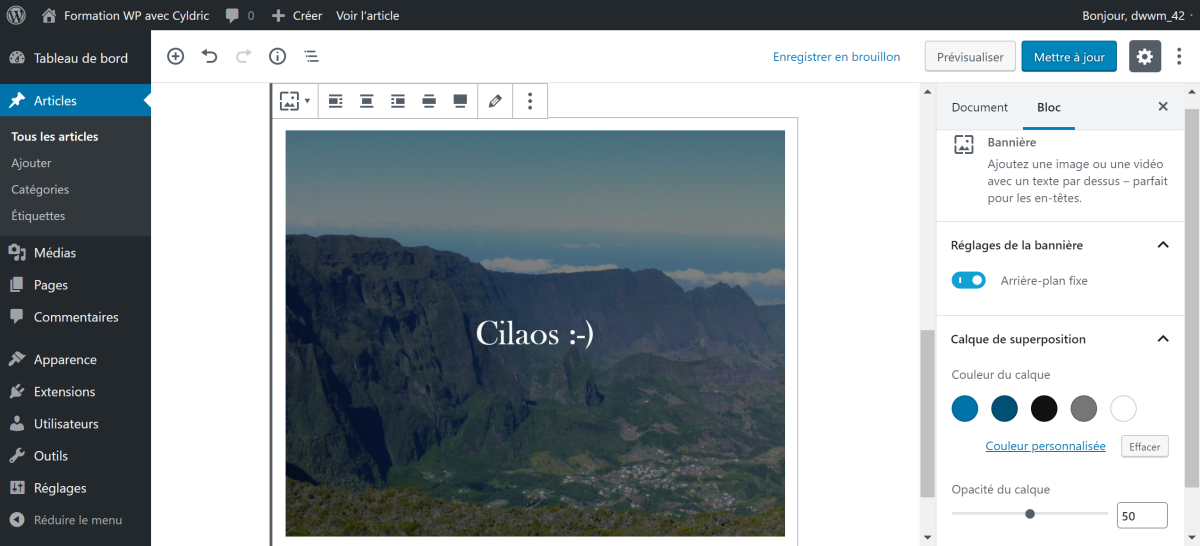The width and height of the screenshot is (1200, 546).
Task: Show content structure info icon
Action: click(277, 57)
